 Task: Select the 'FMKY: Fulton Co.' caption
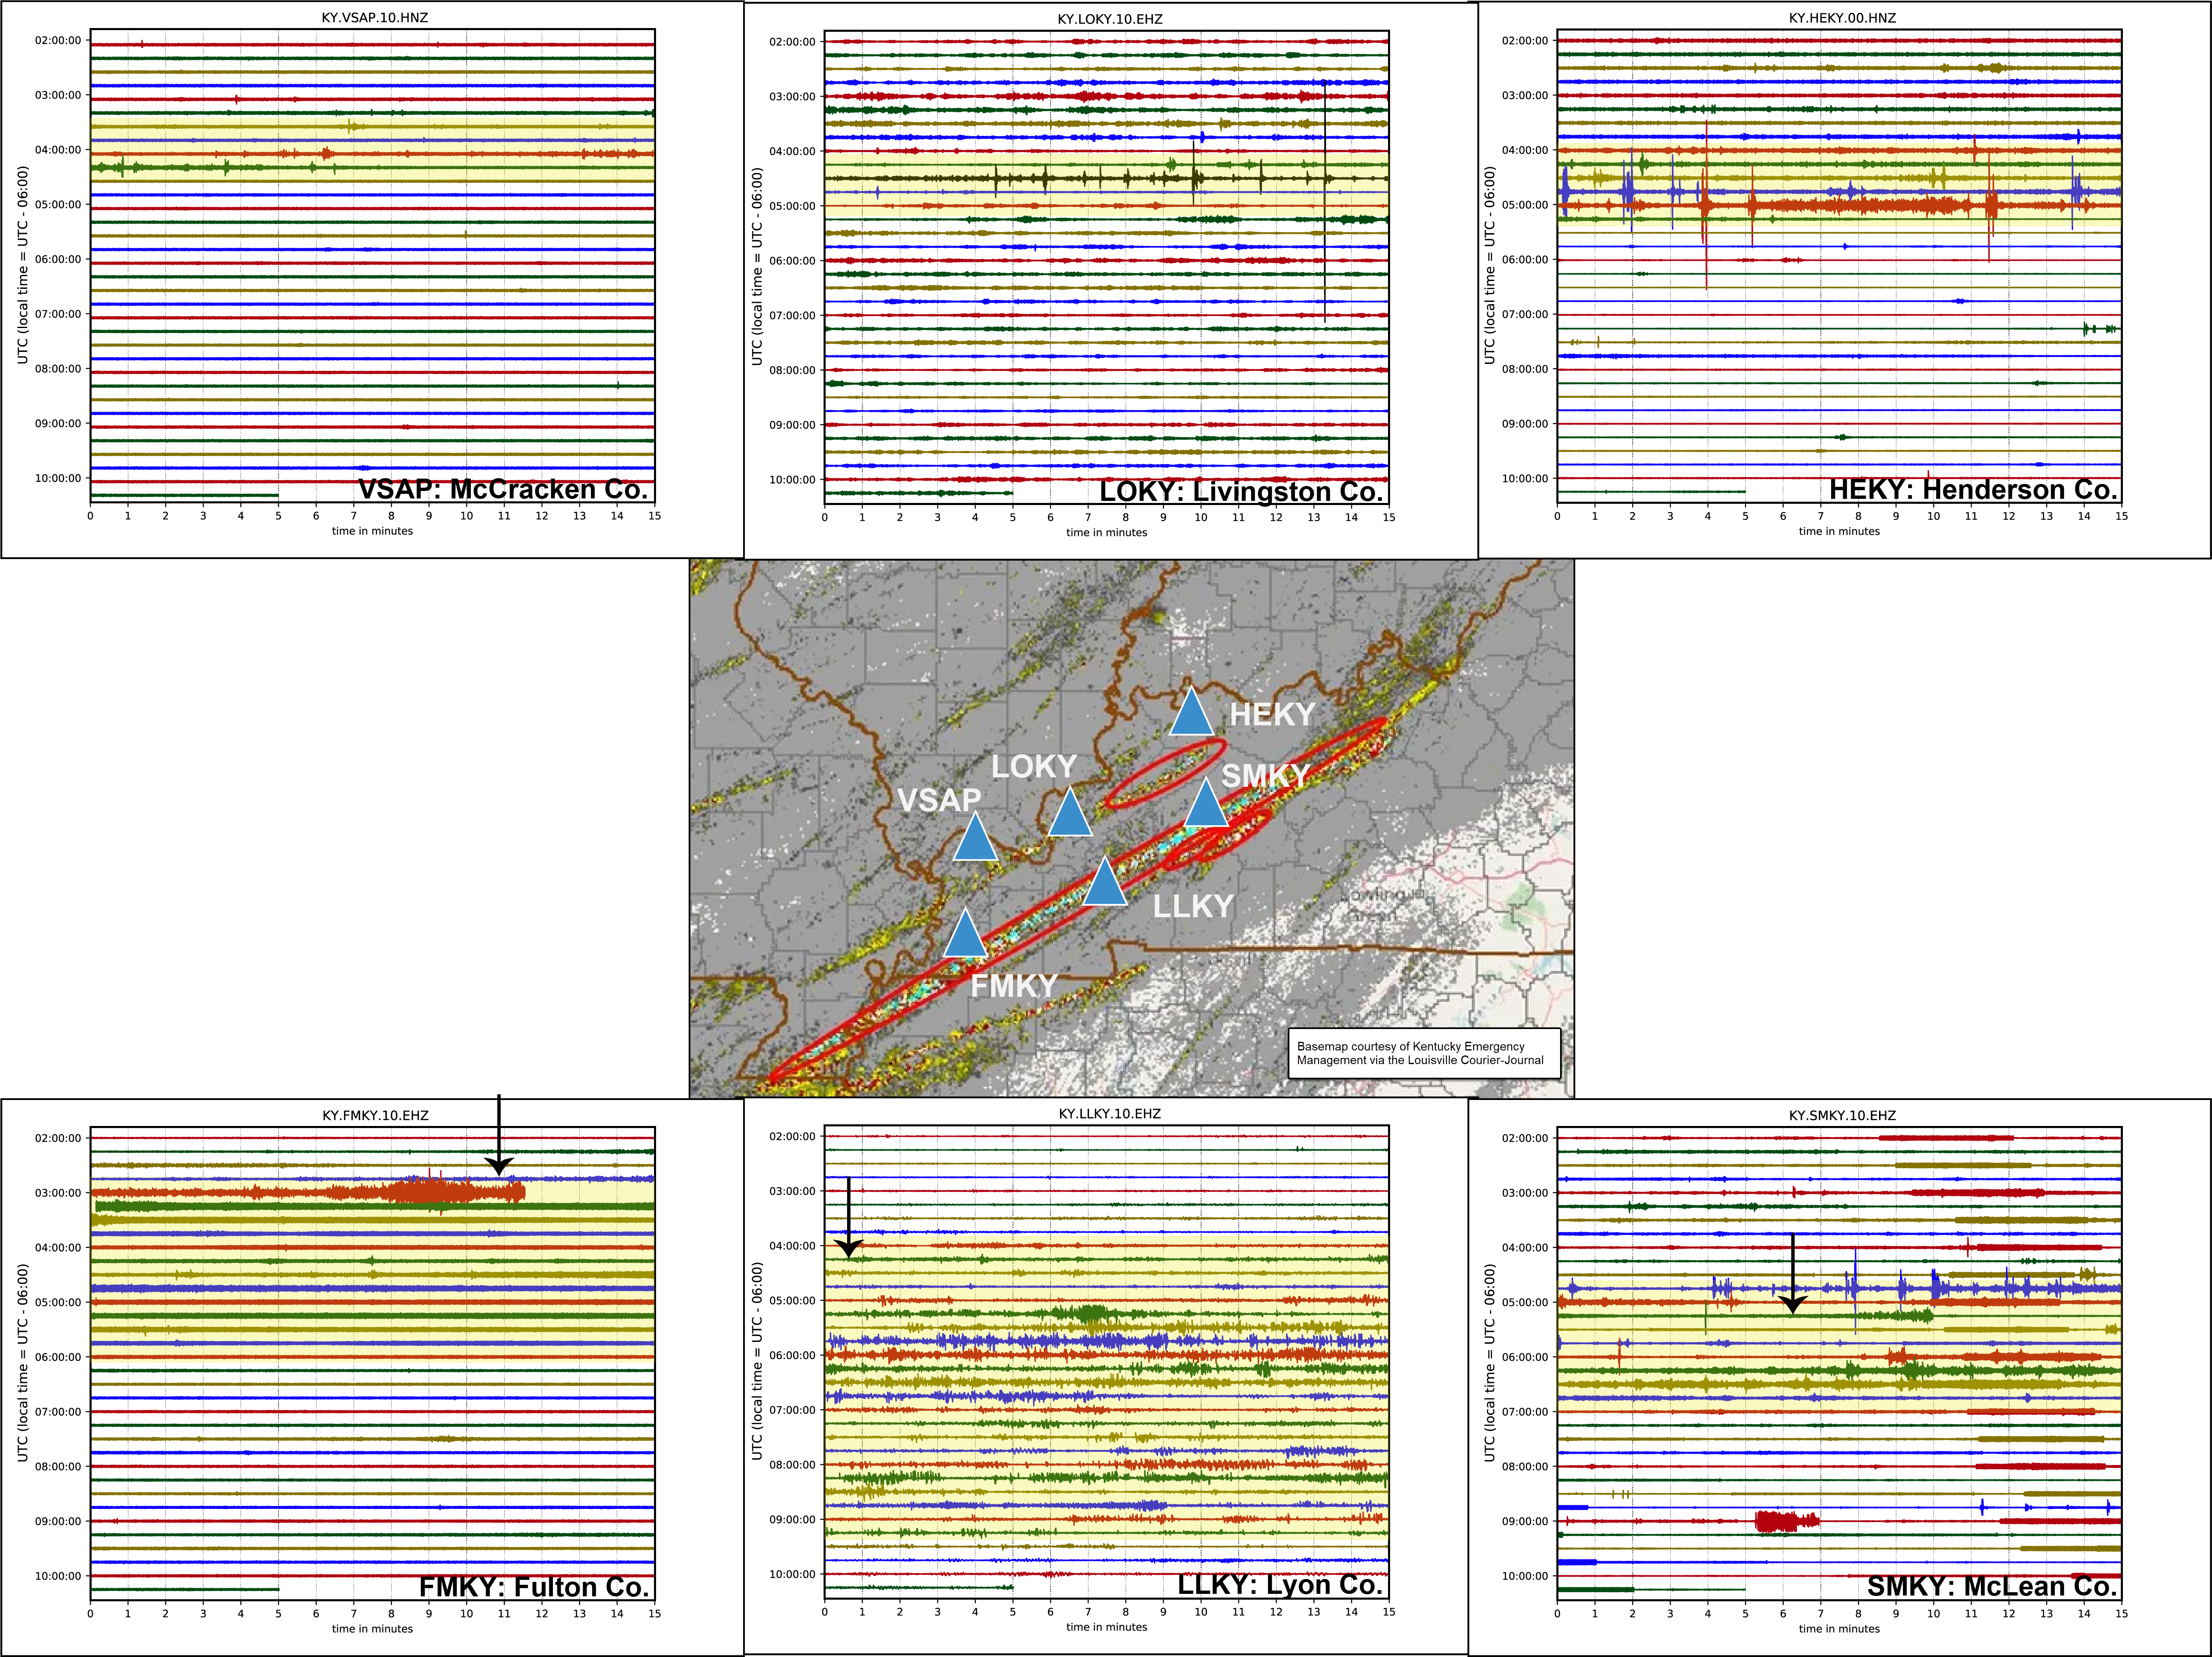click(x=534, y=1587)
